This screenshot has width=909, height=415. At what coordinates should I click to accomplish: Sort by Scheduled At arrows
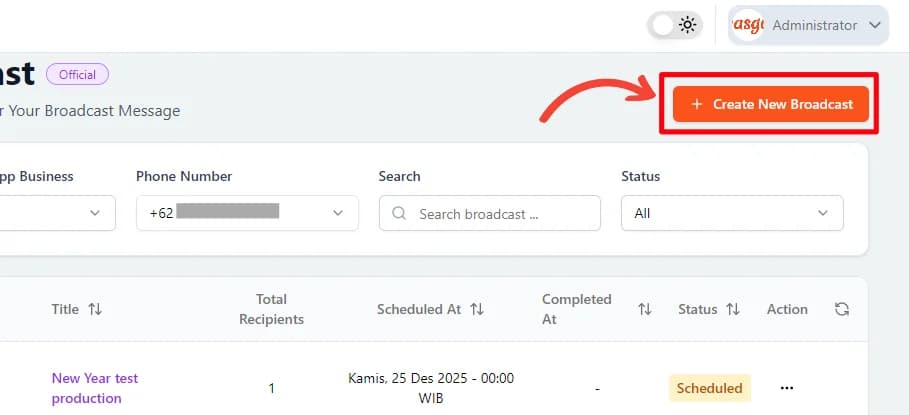(477, 310)
